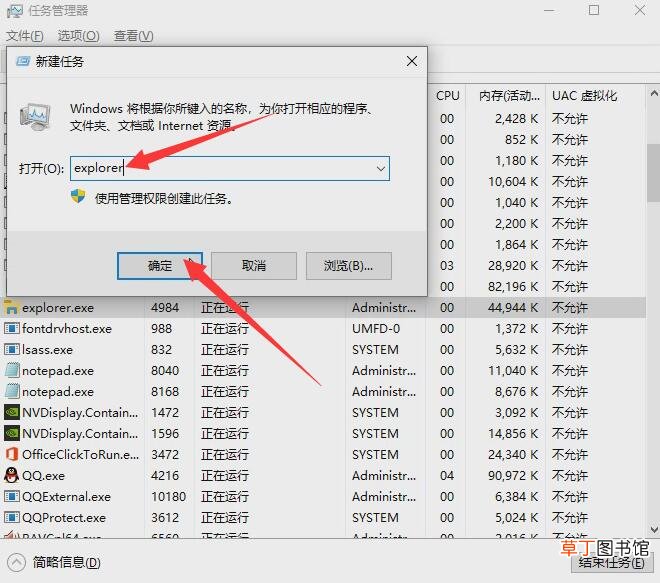The width and height of the screenshot is (660, 583).
Task: Select the QQProtect.exe process name
Action: pos(64,518)
